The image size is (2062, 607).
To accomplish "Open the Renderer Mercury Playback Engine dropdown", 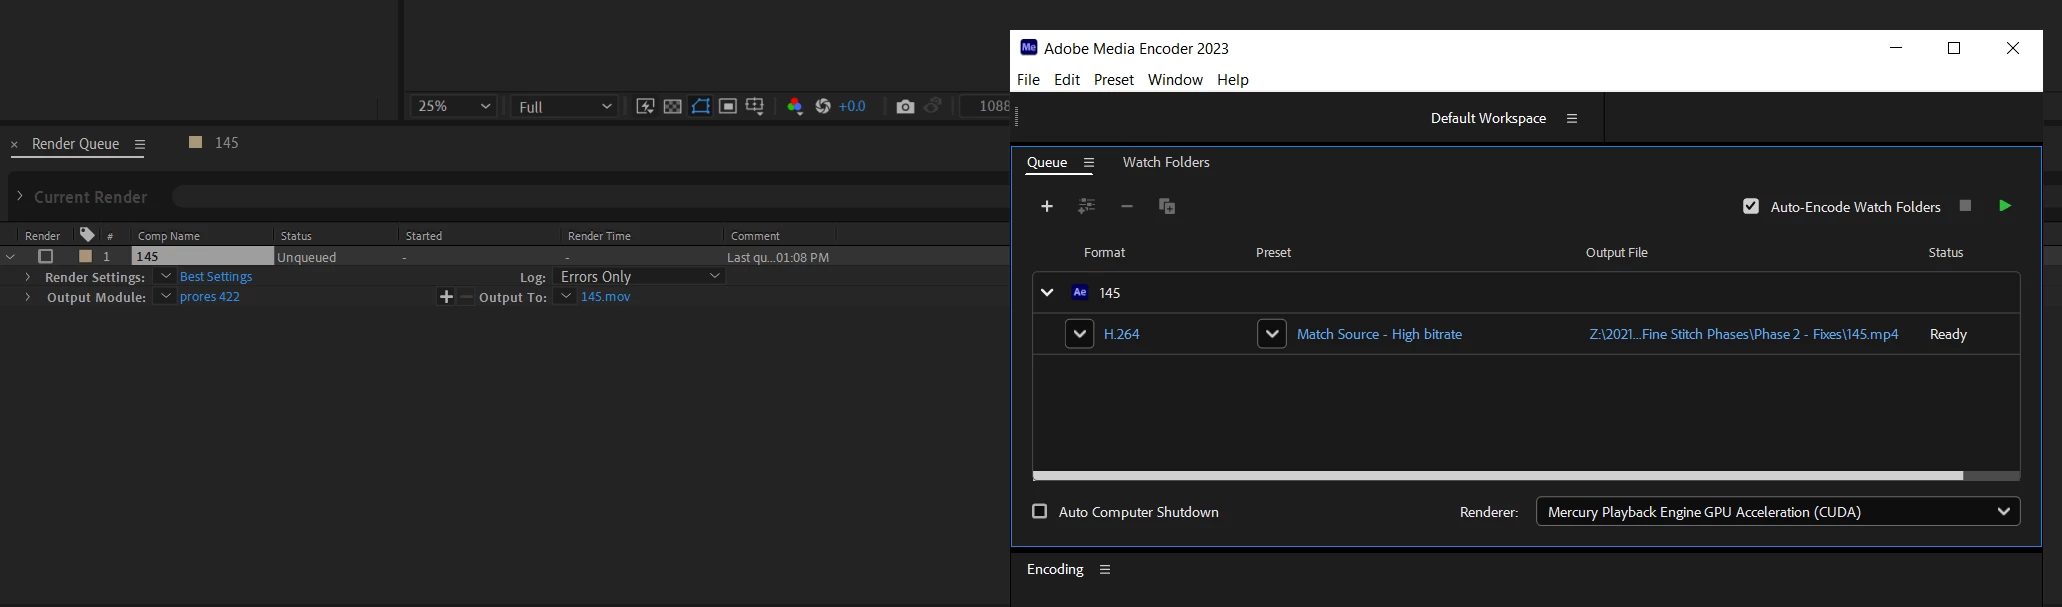I will [1778, 511].
